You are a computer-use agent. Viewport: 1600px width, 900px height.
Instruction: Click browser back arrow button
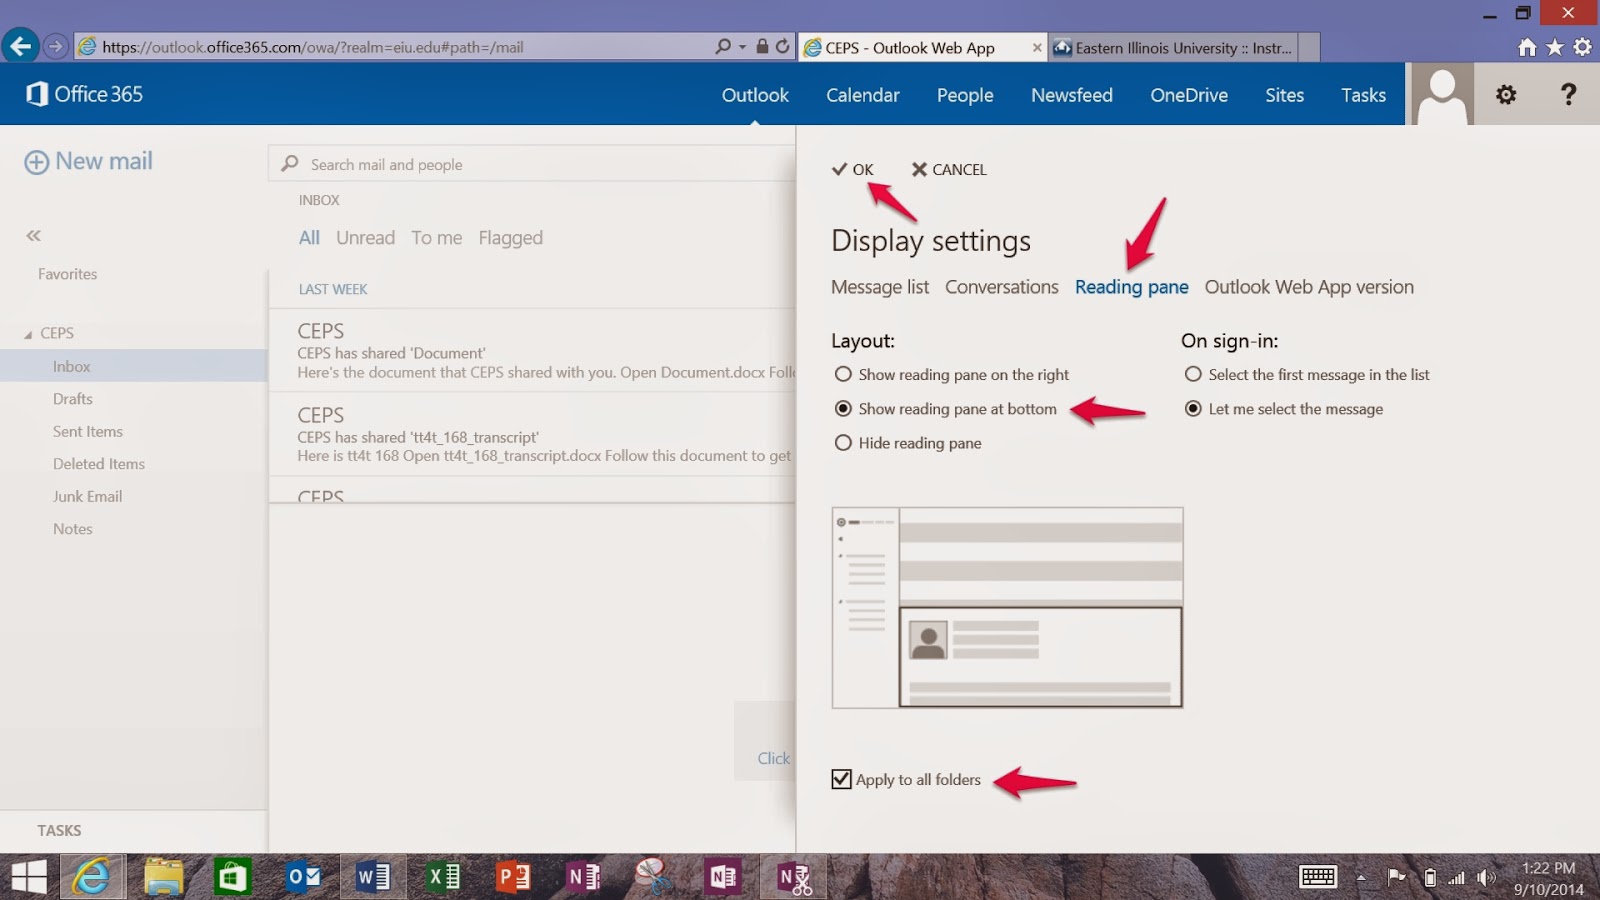(21, 46)
